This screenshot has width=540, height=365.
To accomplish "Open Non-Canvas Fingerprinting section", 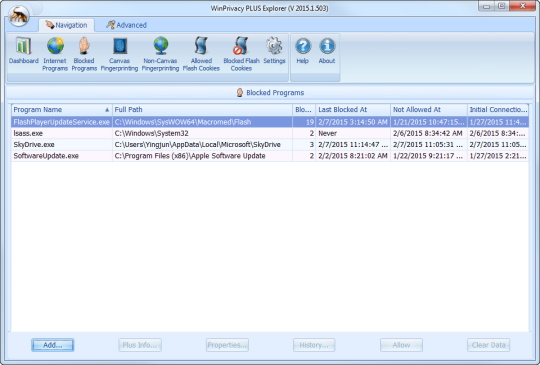I will click(x=160, y=54).
